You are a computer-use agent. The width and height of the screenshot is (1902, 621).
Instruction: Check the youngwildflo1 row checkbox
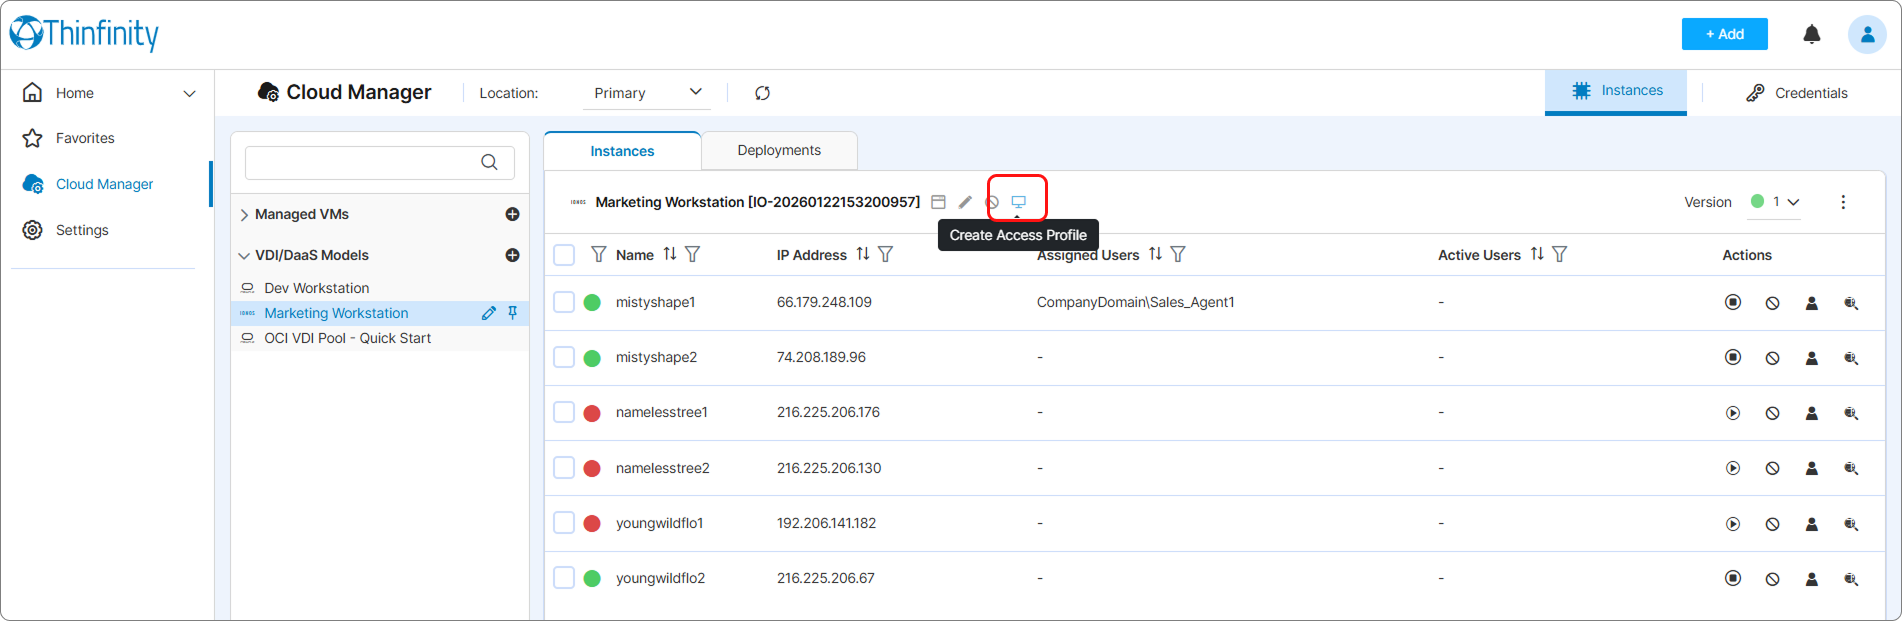[x=564, y=523]
